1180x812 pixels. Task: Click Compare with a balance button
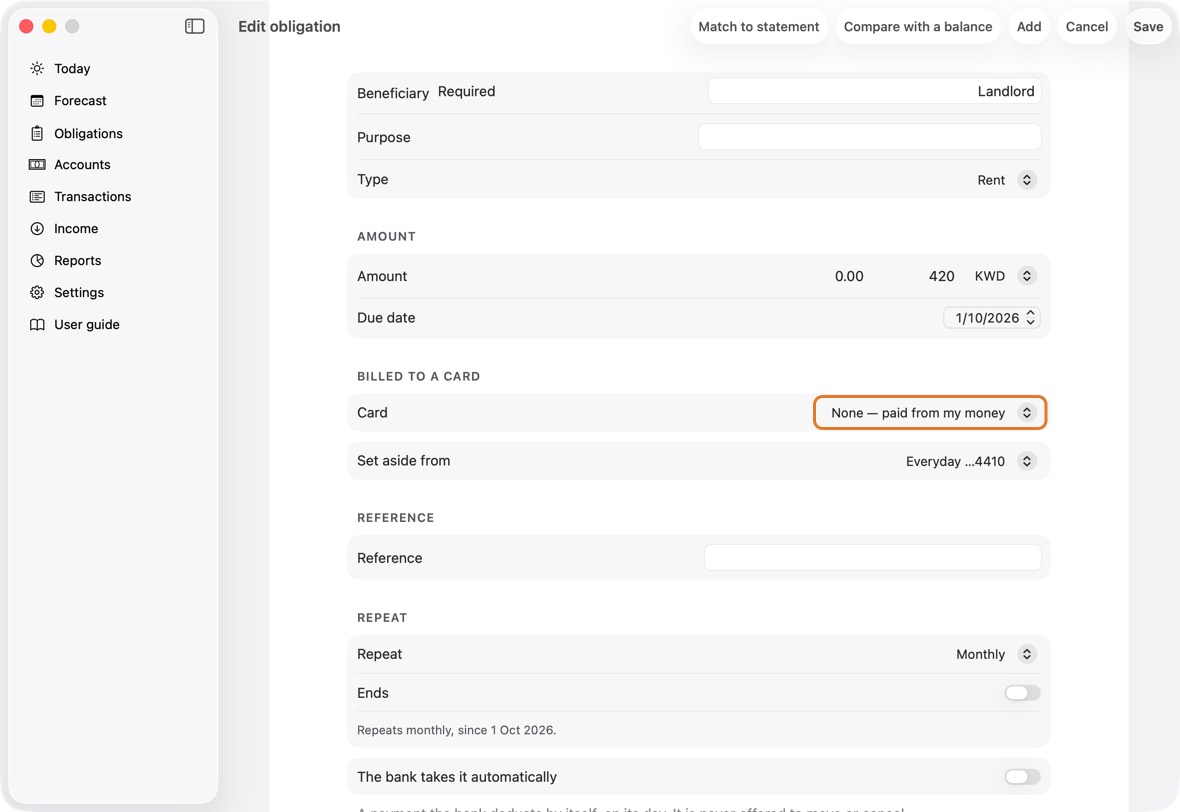(x=917, y=26)
